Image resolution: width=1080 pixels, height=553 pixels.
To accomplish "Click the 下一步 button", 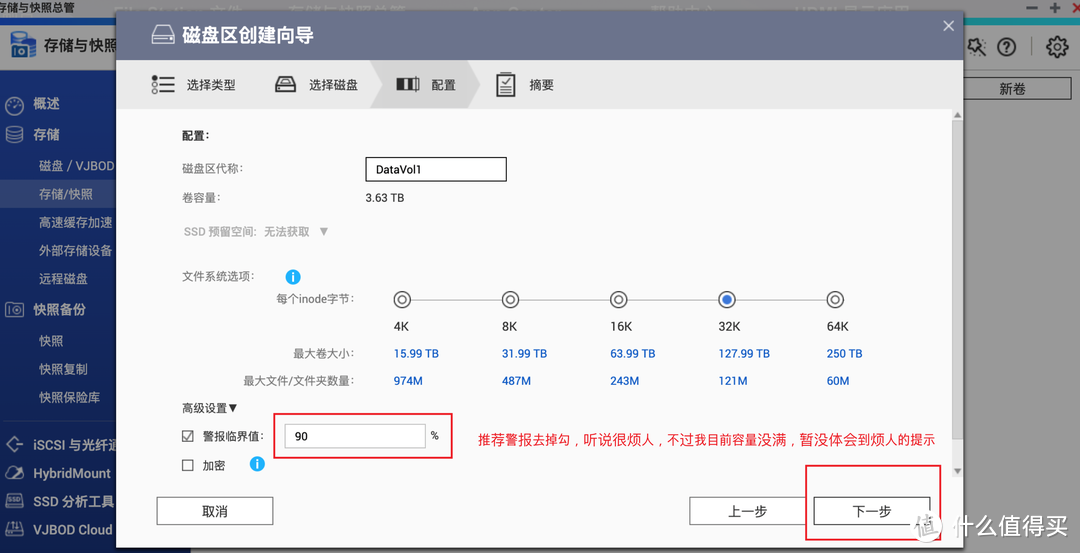I will 872,511.
